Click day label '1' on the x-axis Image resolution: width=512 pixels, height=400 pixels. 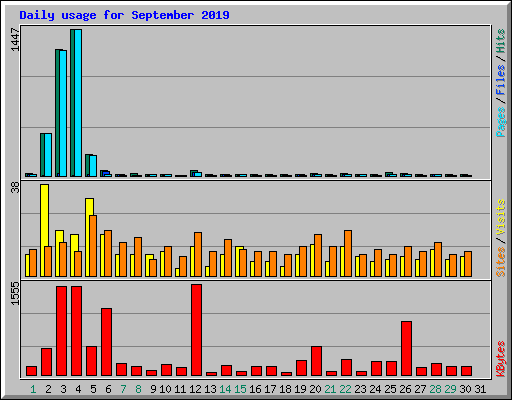[x=33, y=389]
